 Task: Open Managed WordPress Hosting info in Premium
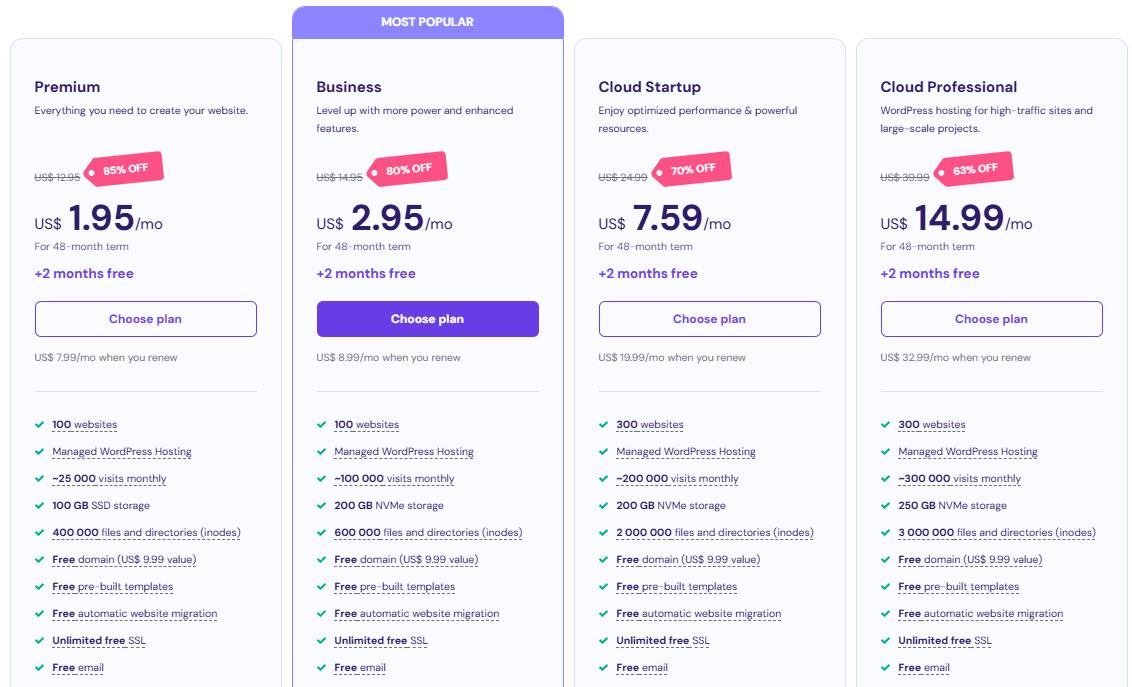[x=122, y=452]
